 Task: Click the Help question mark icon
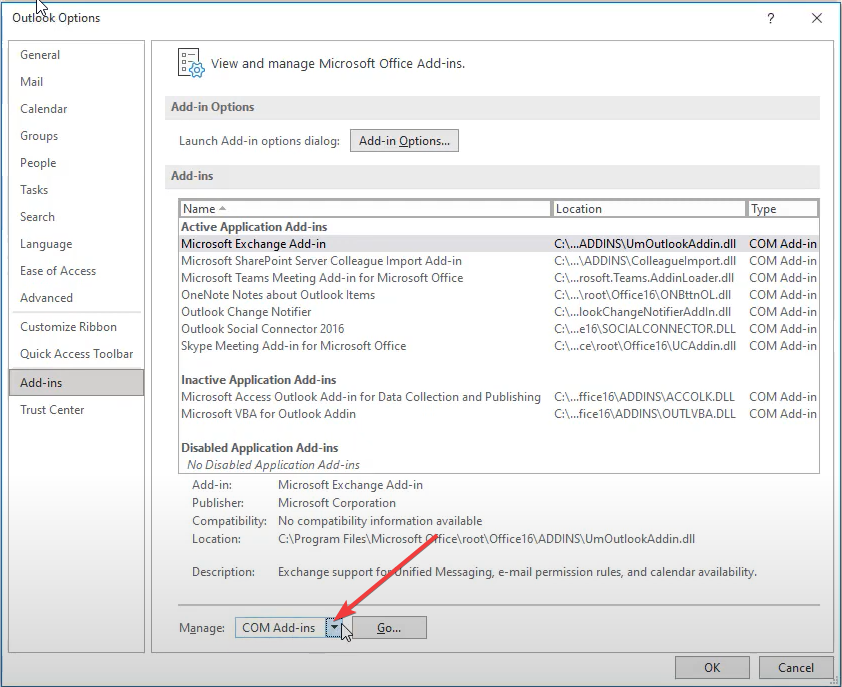click(771, 18)
